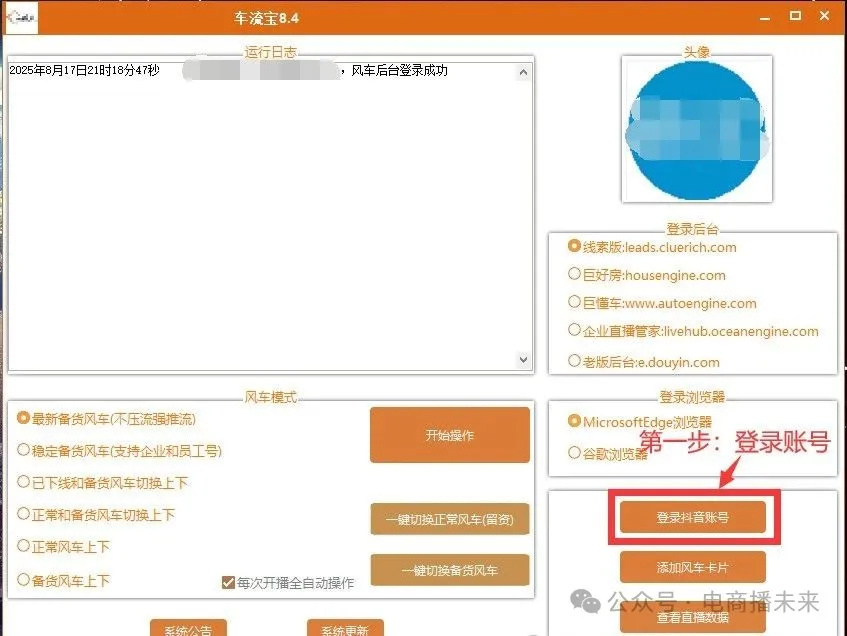This screenshot has height=636, width=847.
Task: Select MicrosoftEdge浏览器 as login browser
Action: [574, 421]
